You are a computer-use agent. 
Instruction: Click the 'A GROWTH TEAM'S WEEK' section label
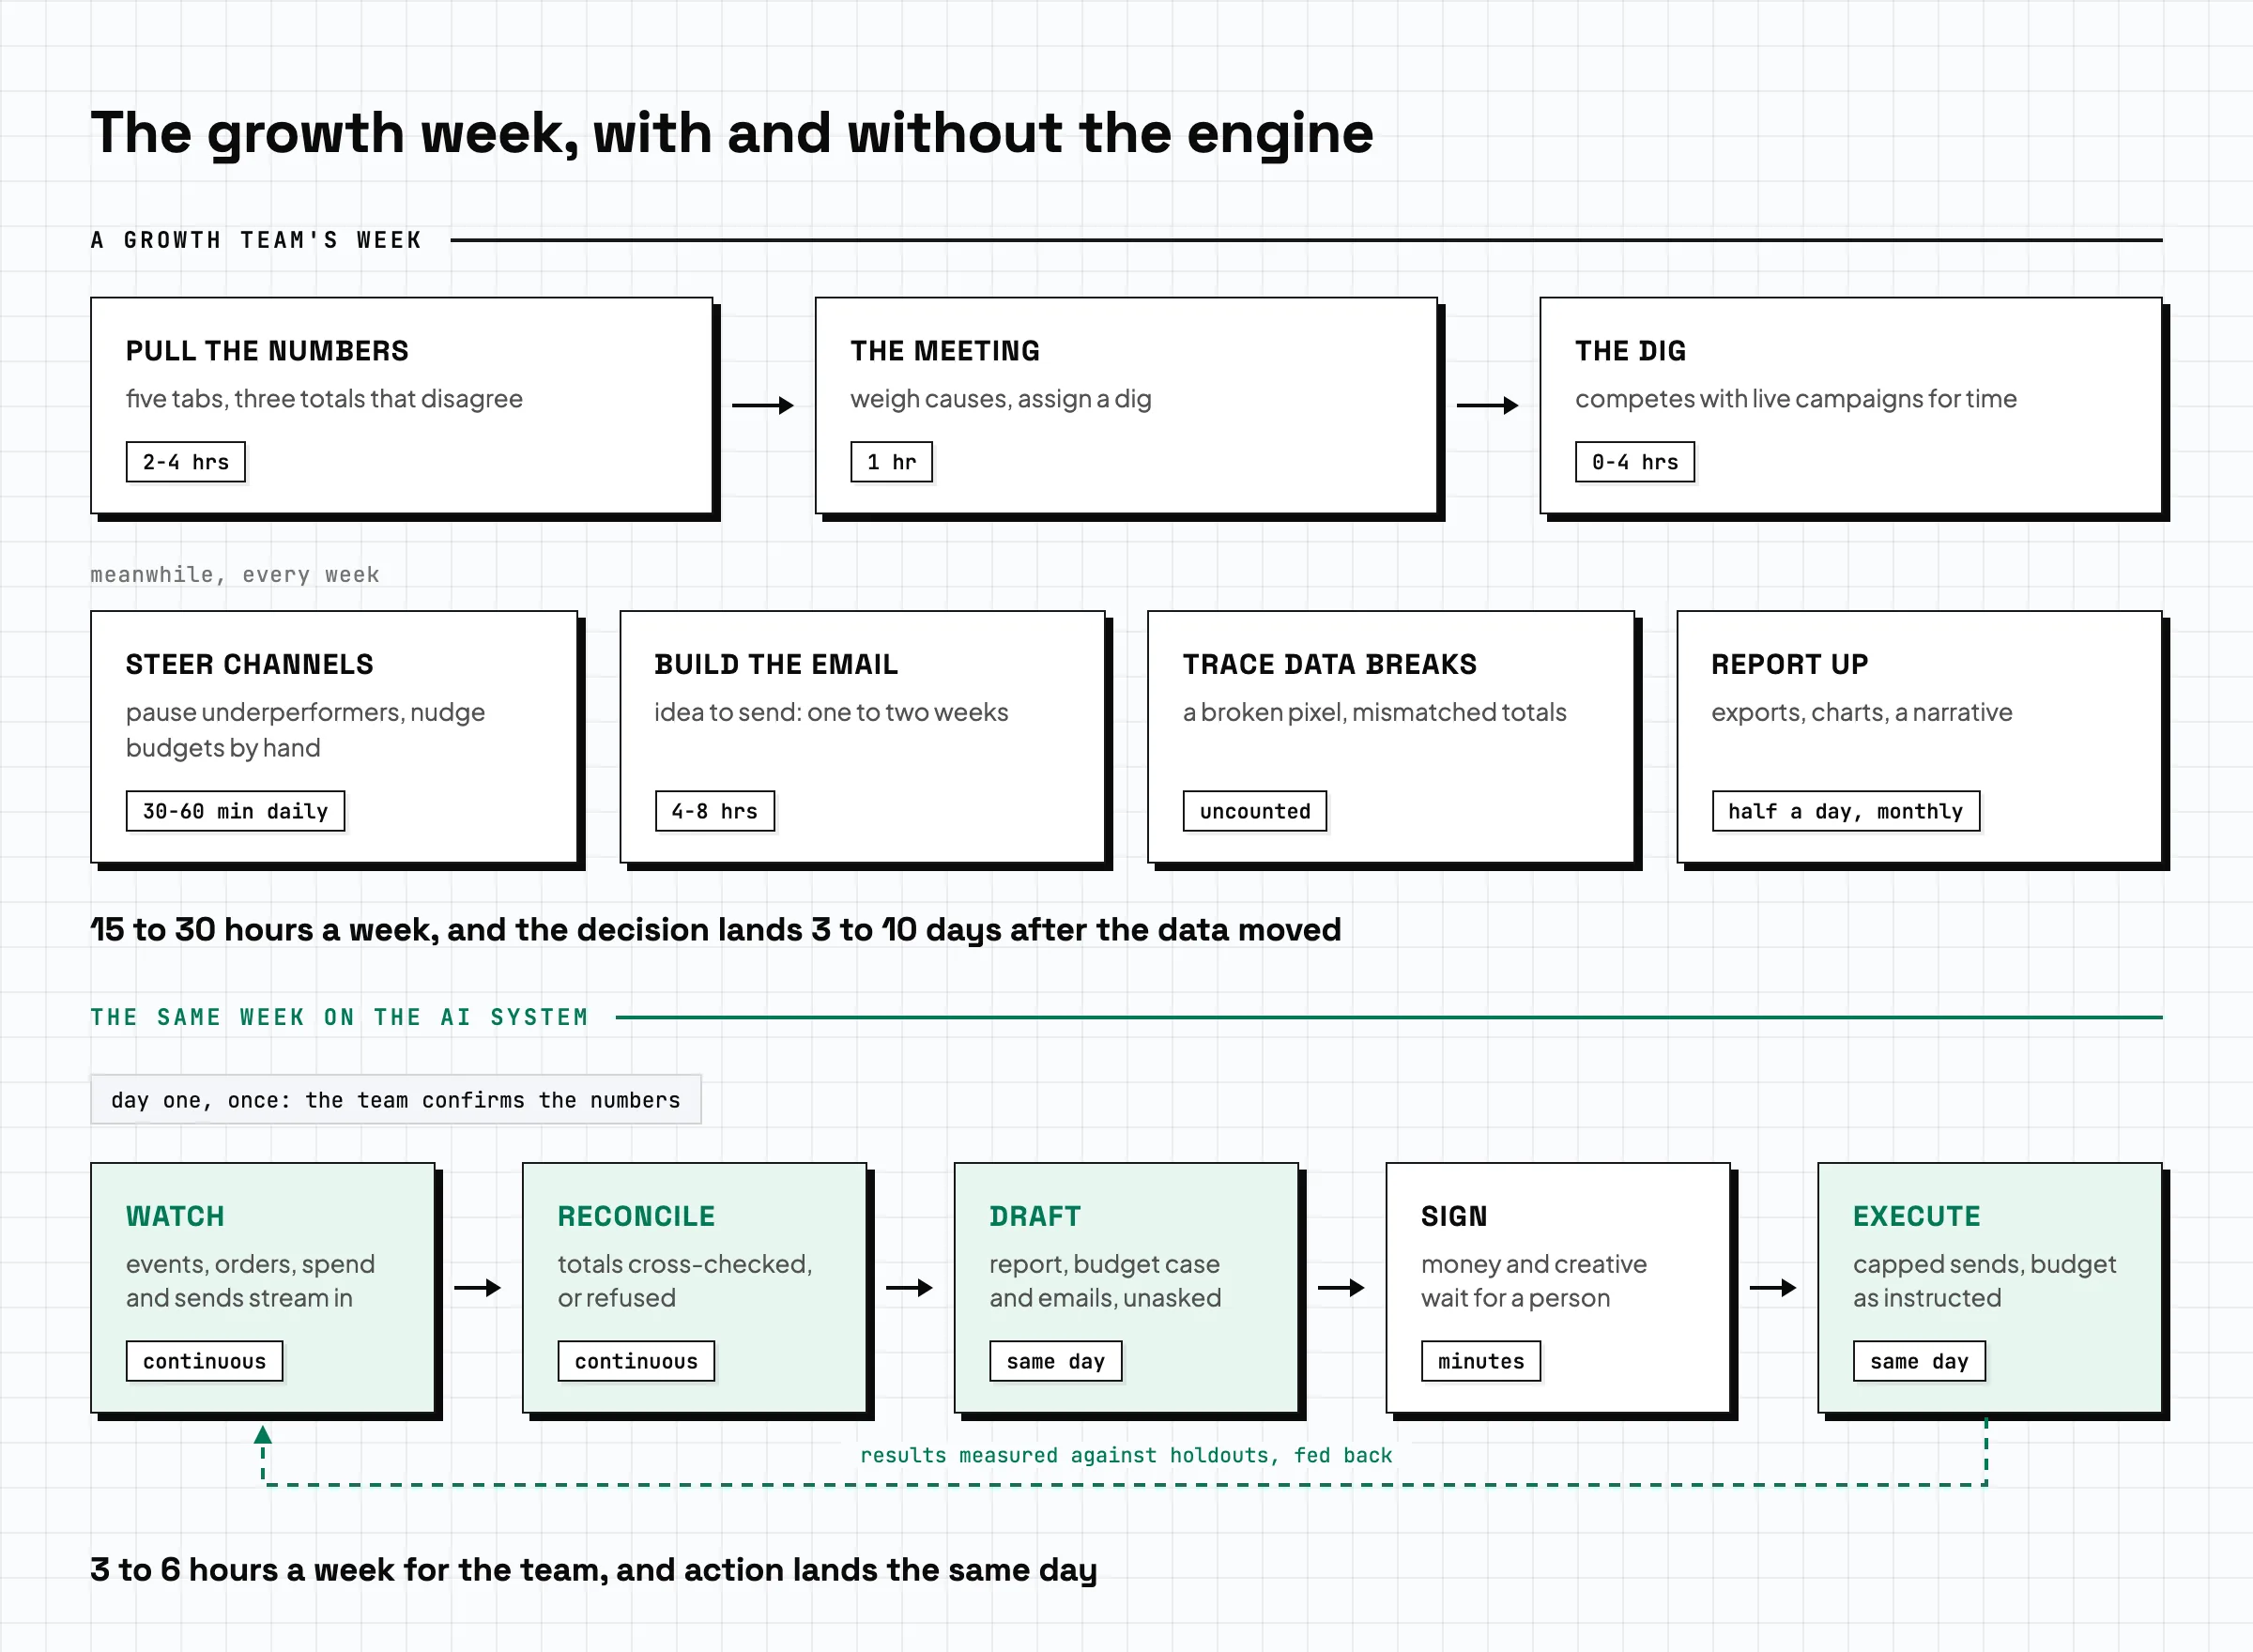click(256, 240)
